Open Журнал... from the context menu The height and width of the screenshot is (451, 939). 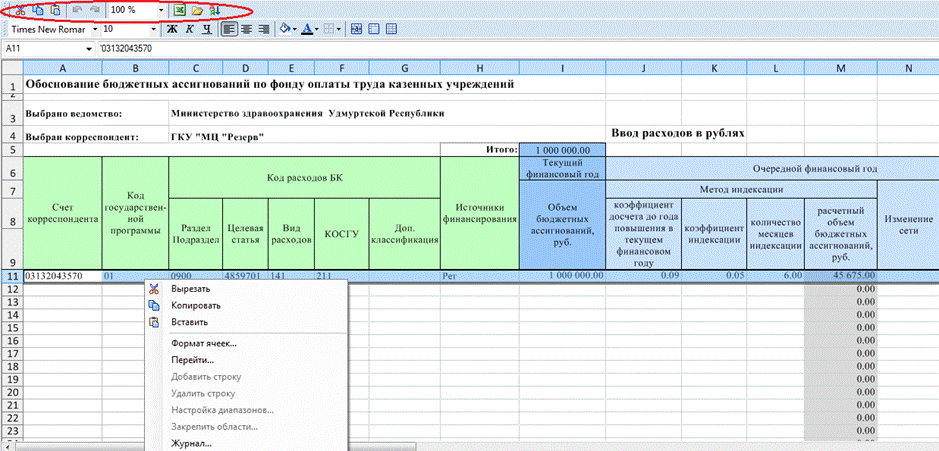coord(192,443)
